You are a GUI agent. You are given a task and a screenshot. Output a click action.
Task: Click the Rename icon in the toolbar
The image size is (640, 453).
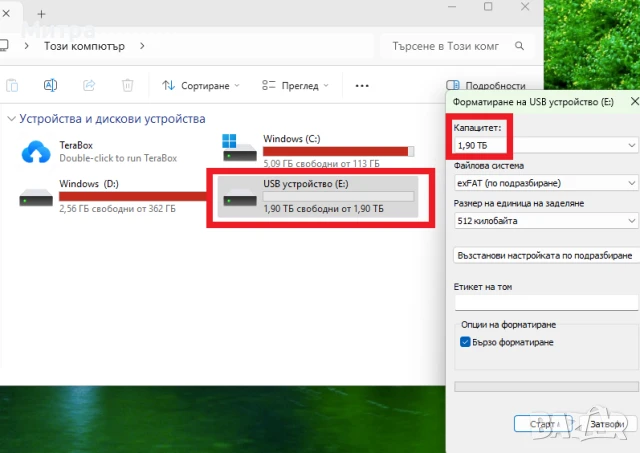(50, 86)
